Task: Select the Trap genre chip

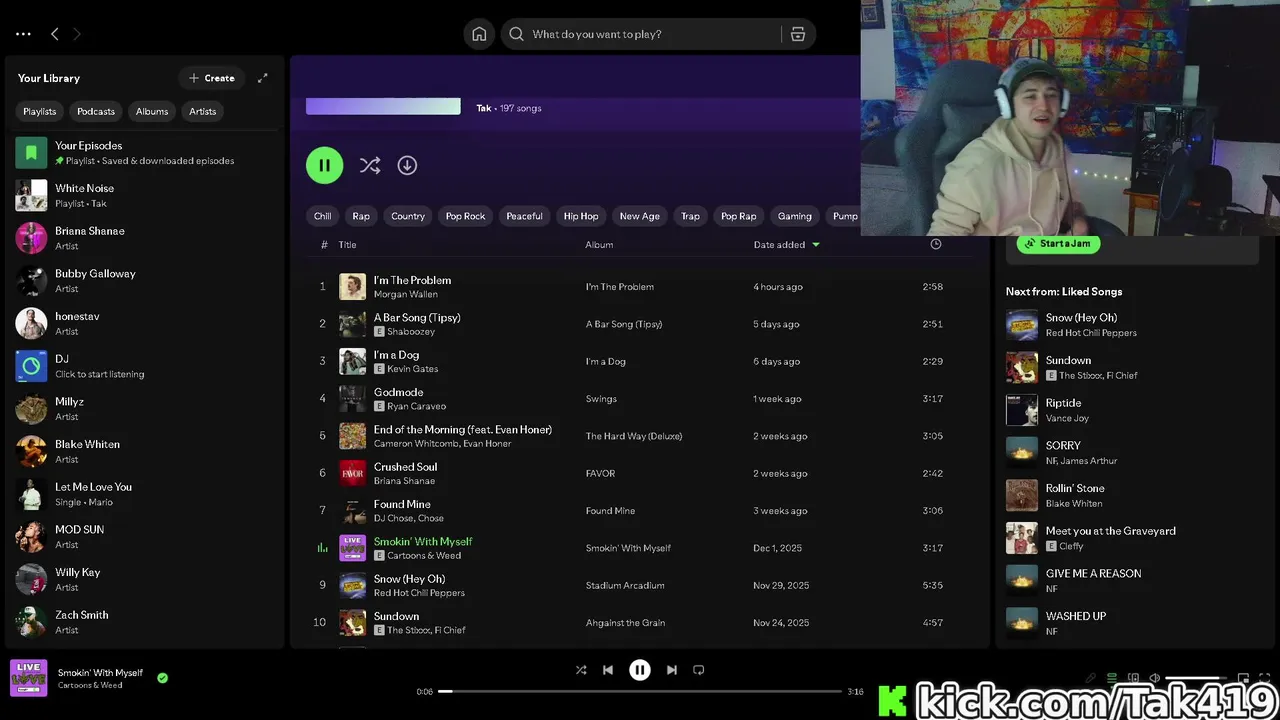Action: coord(690,216)
